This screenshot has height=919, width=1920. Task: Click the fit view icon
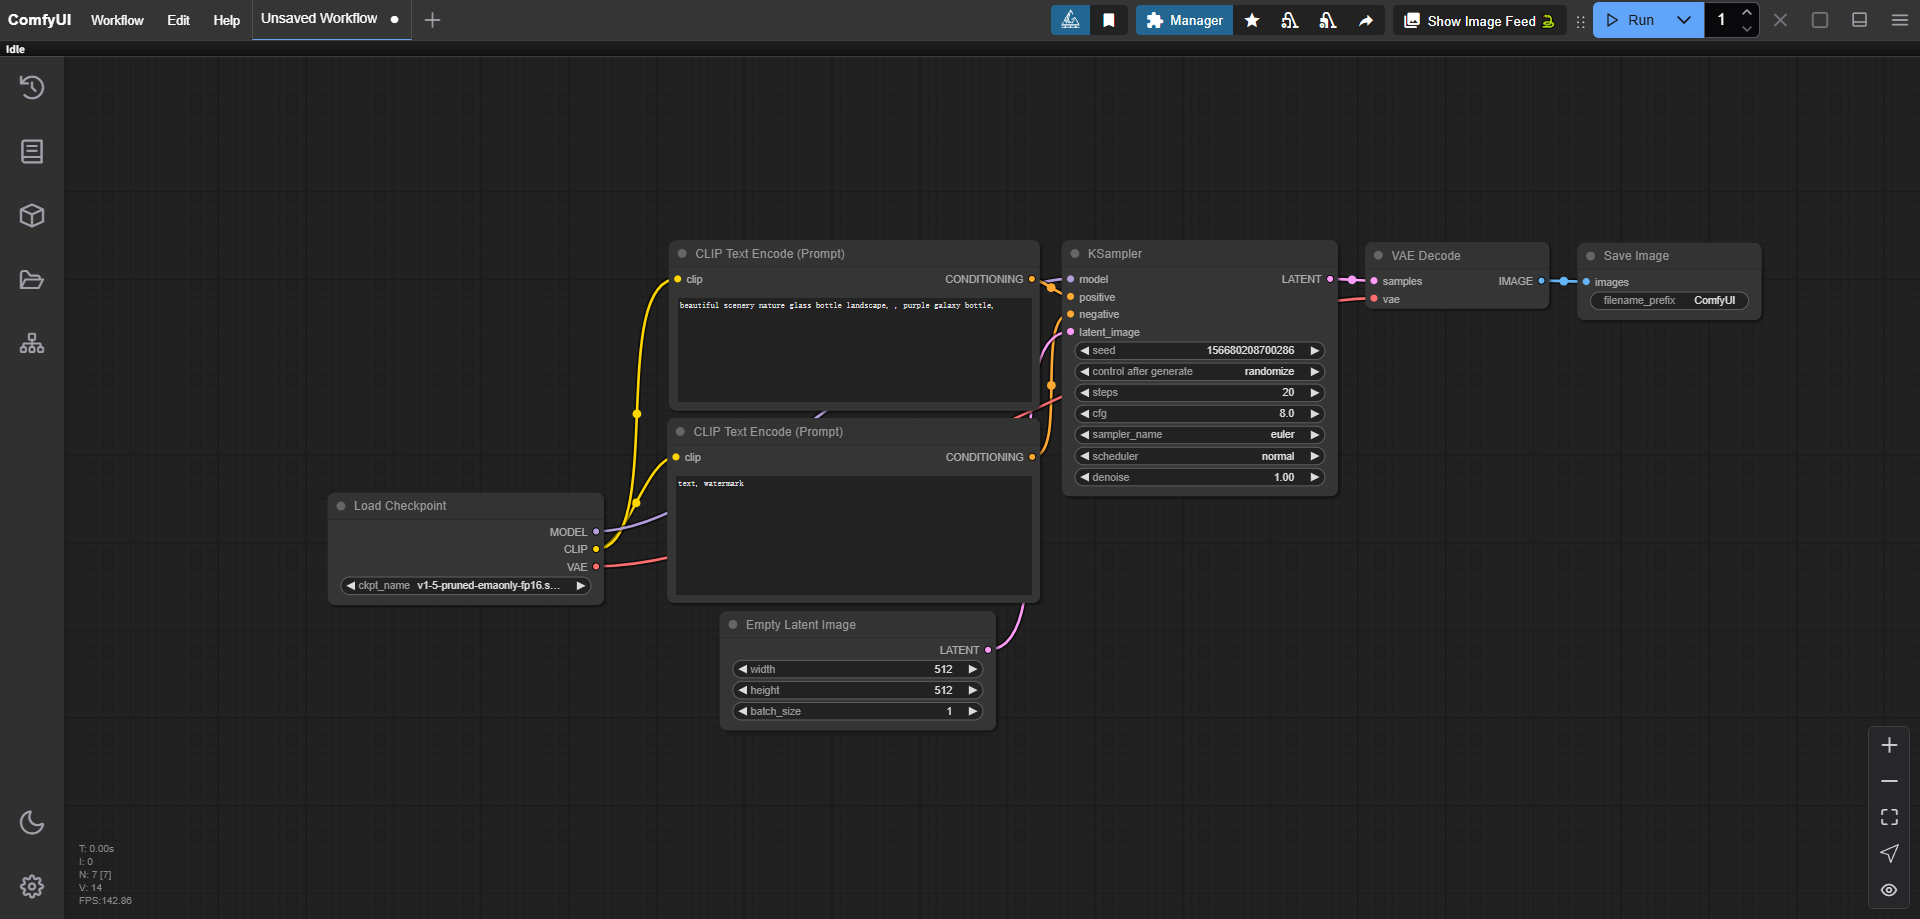pyautogui.click(x=1889, y=817)
